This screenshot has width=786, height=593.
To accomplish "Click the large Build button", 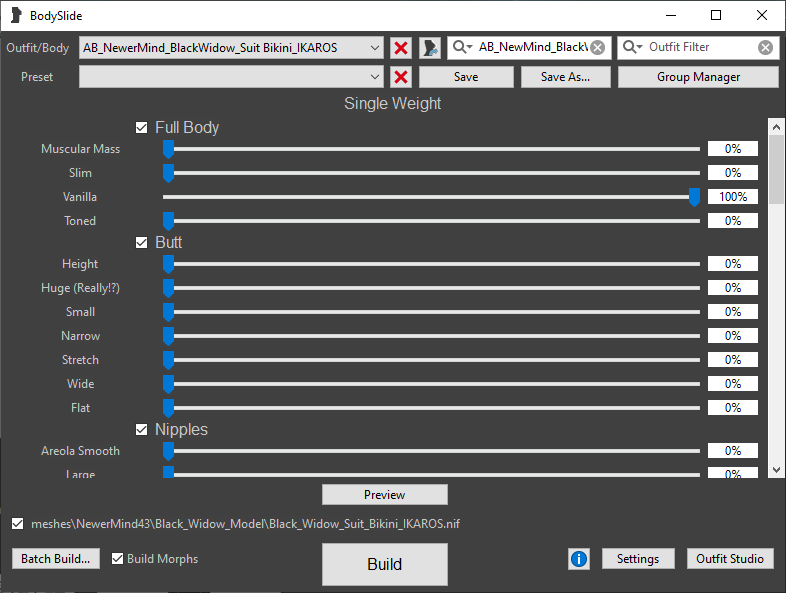I will [384, 564].
